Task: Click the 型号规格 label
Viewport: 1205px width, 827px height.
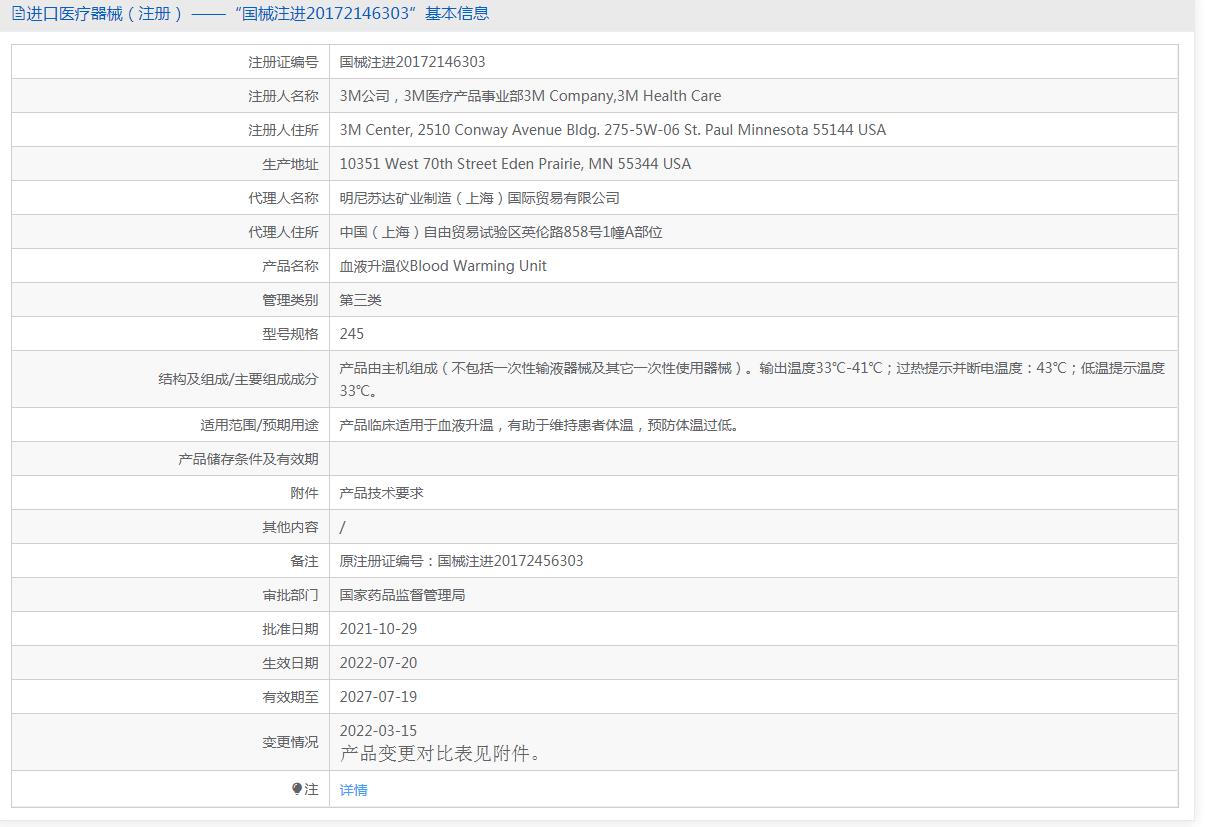Action: [291, 334]
